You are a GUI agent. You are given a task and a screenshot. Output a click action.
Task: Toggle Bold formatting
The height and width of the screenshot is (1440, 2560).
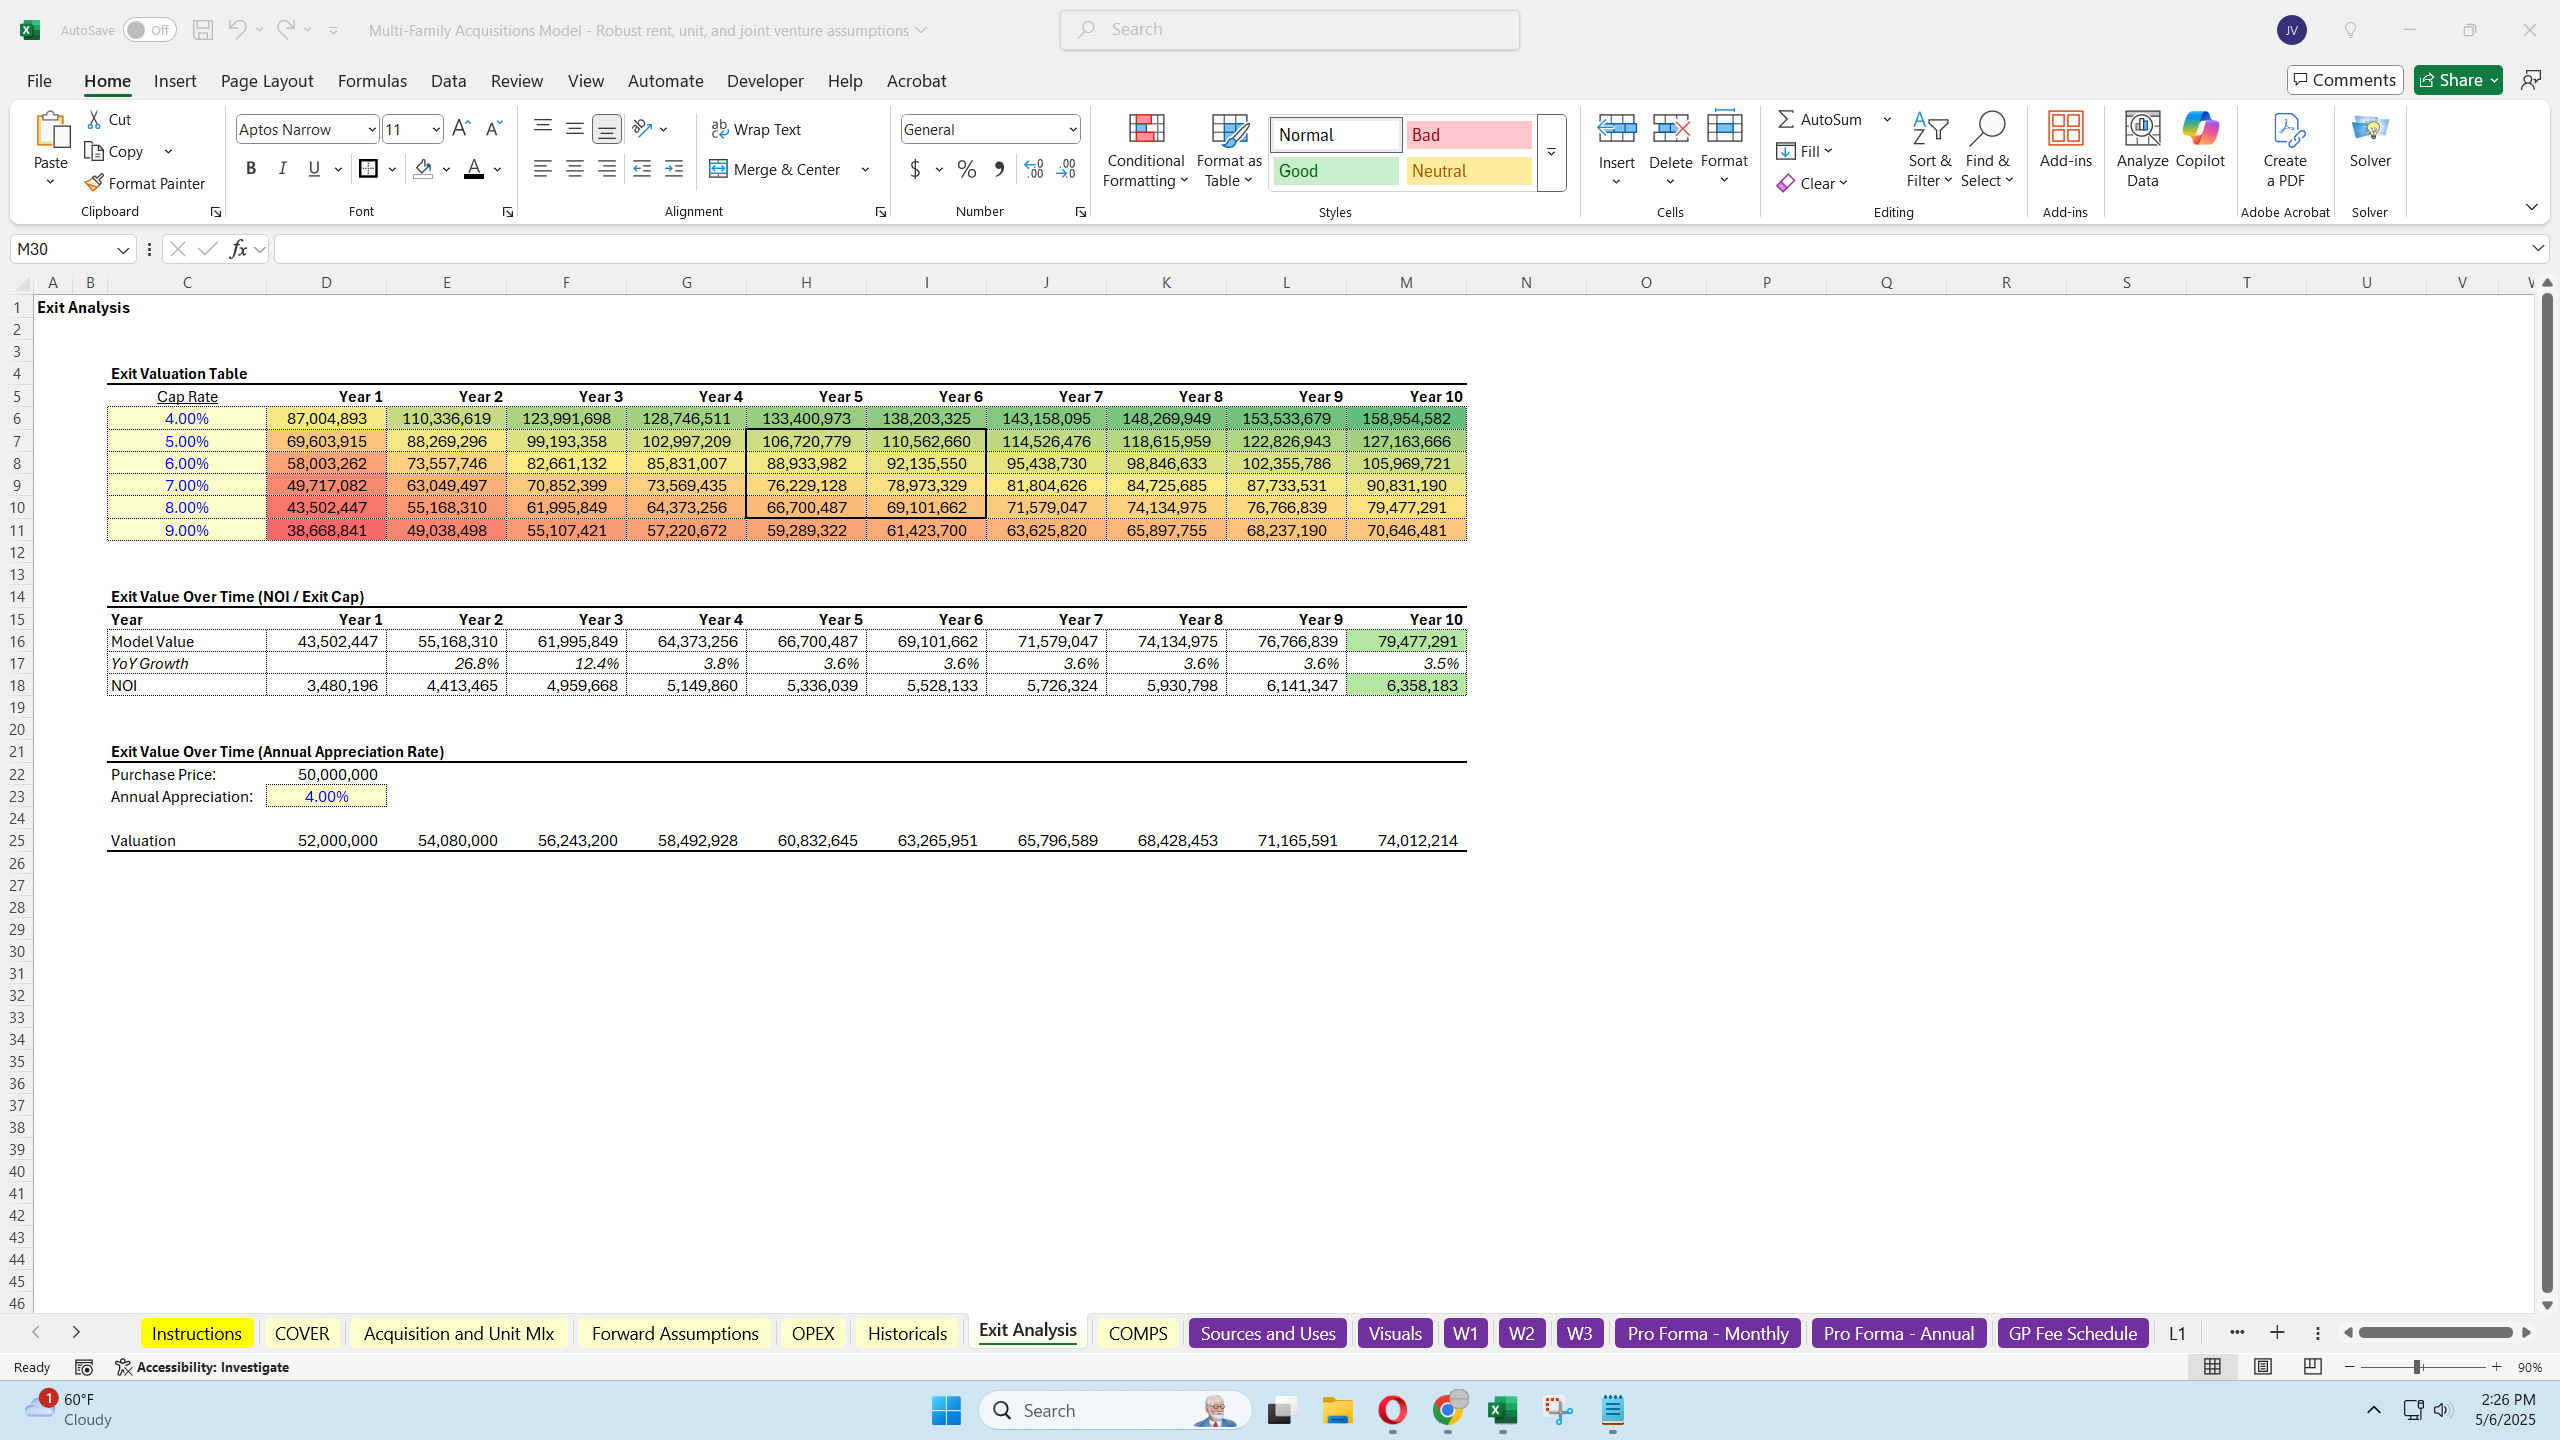(x=251, y=169)
